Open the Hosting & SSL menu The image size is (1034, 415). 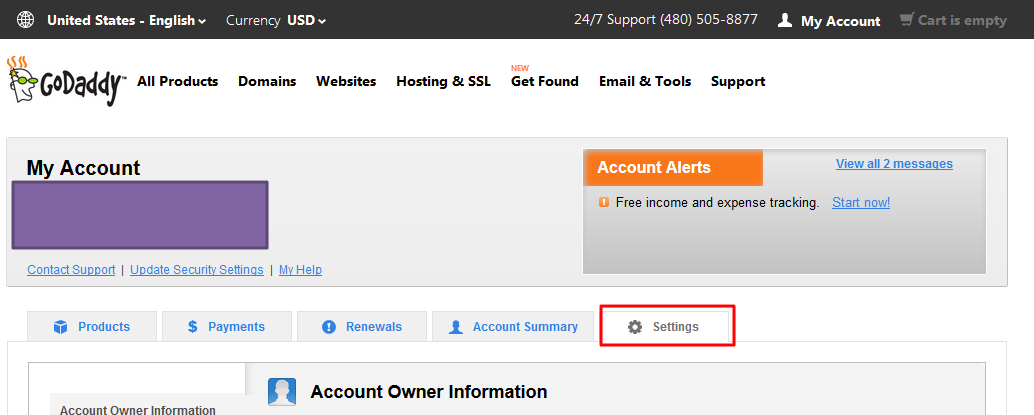[444, 81]
